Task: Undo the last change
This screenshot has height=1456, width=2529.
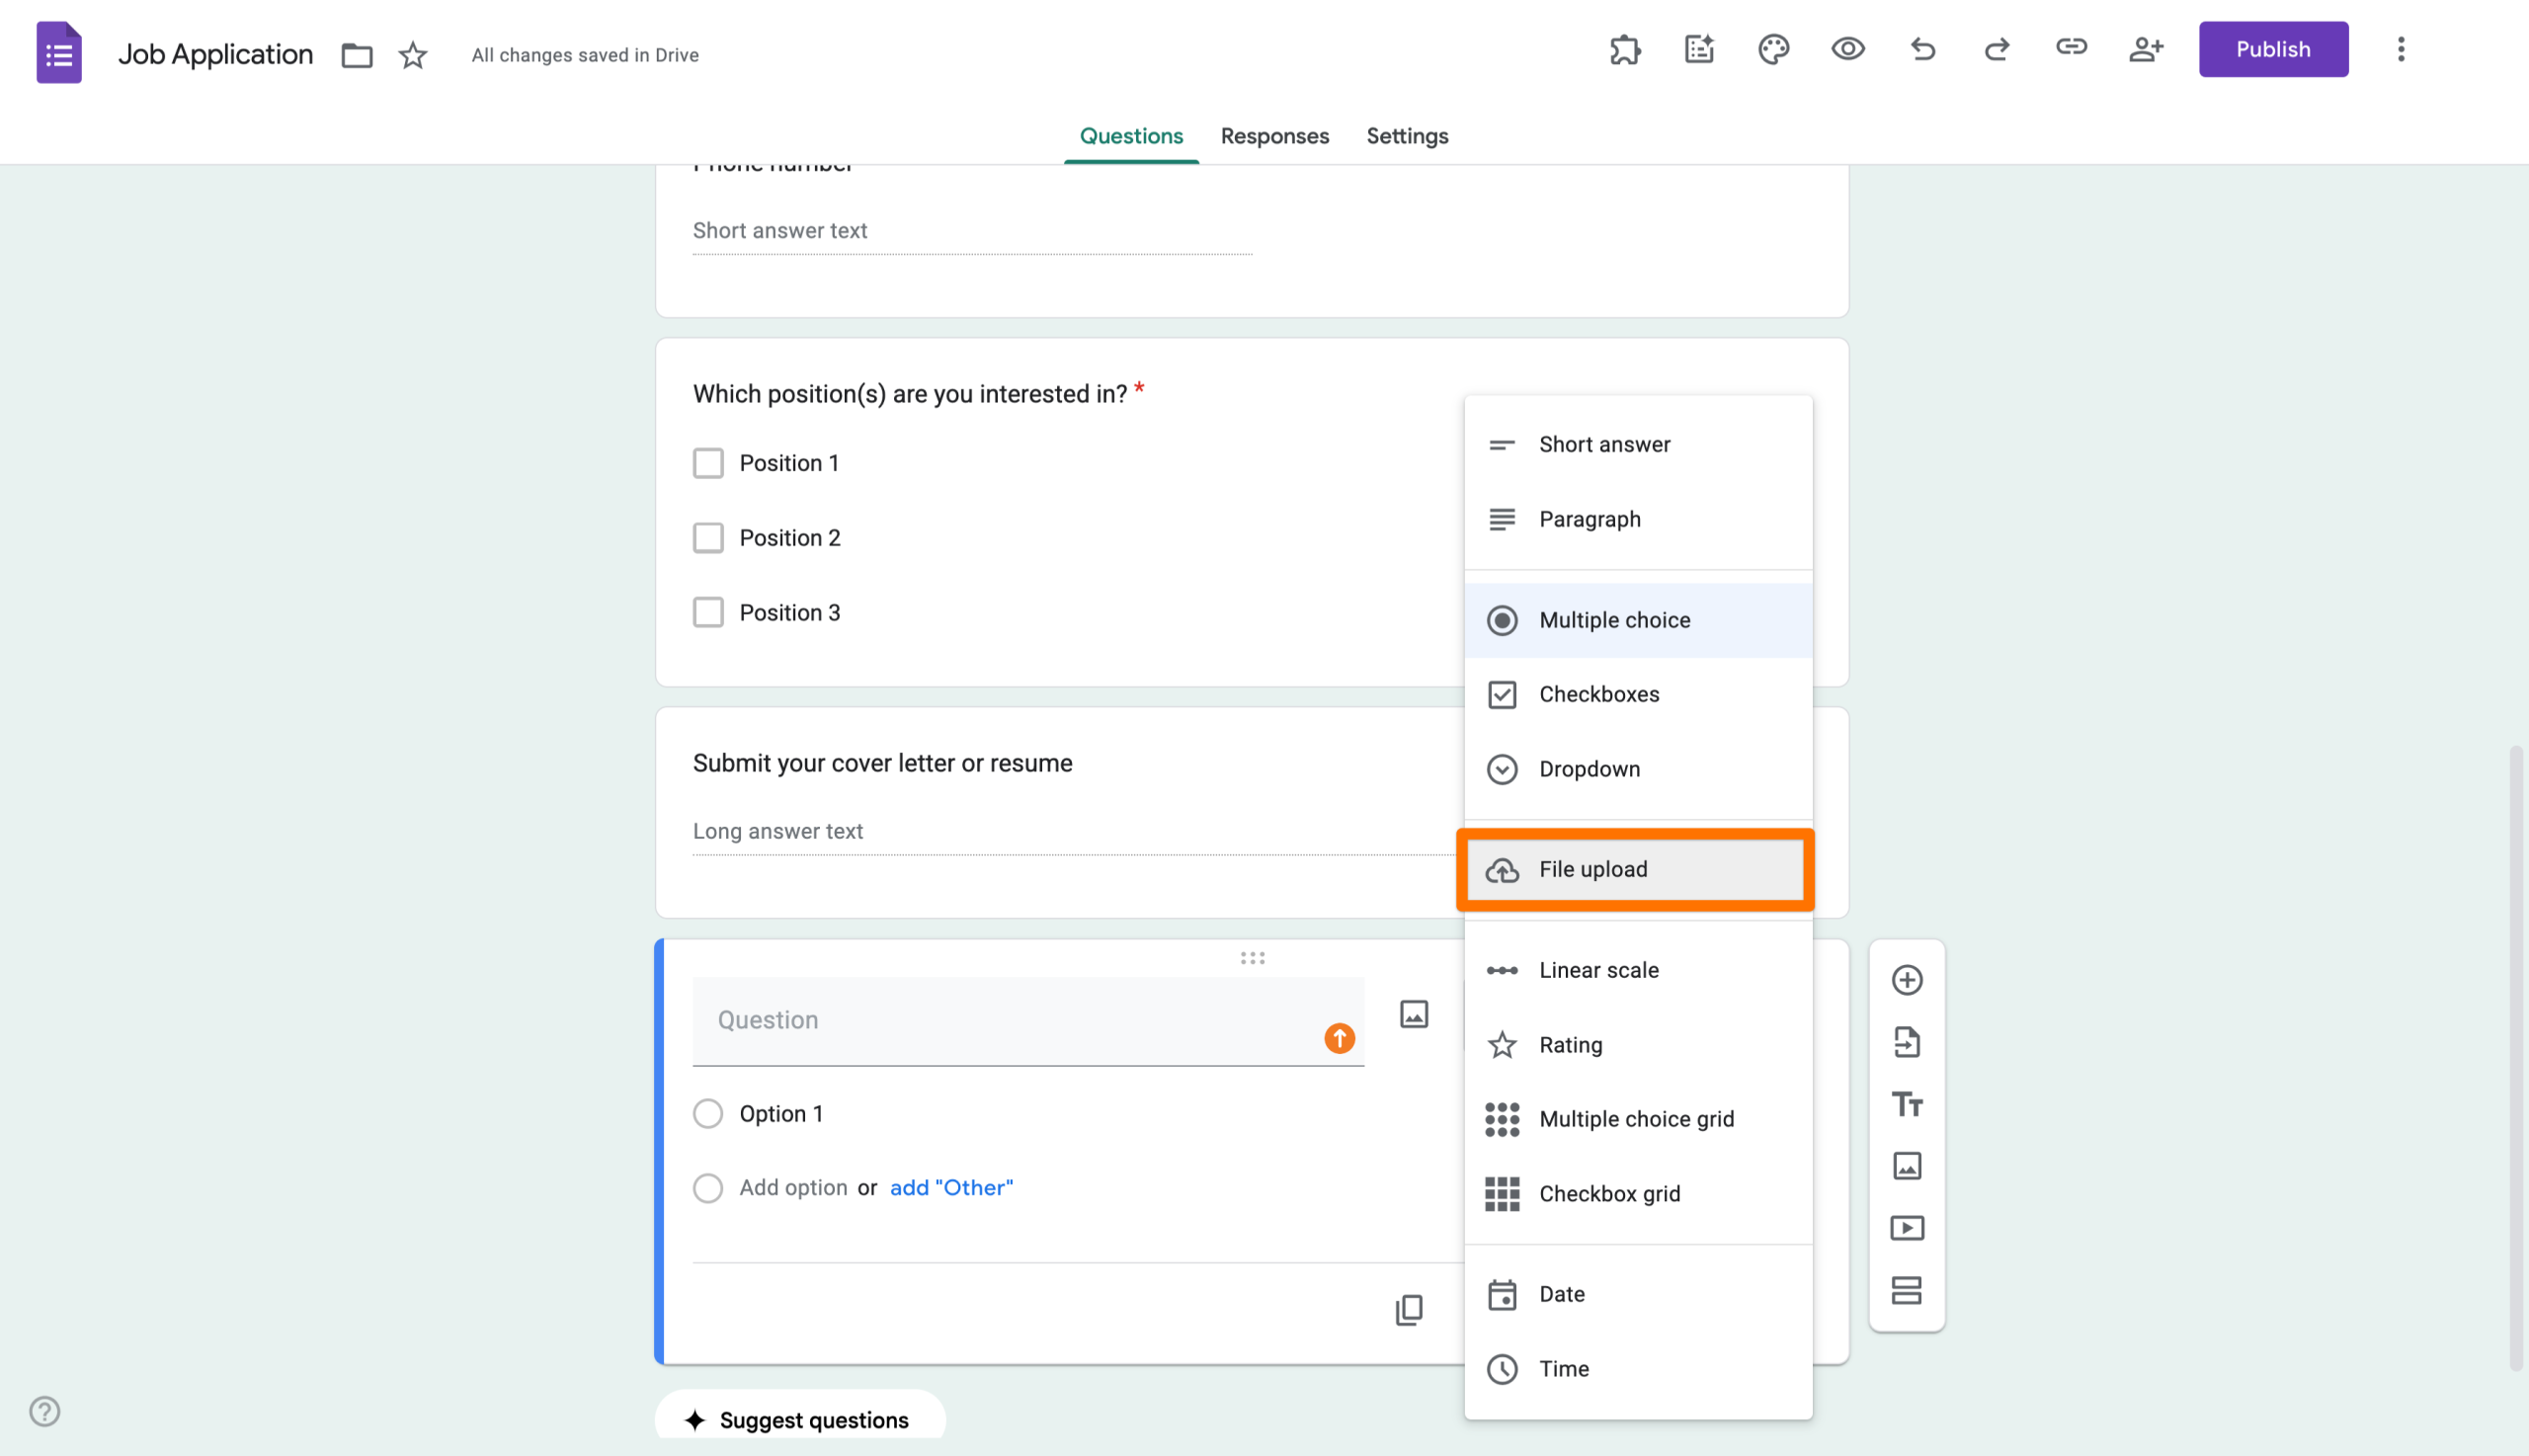Action: [1922, 49]
